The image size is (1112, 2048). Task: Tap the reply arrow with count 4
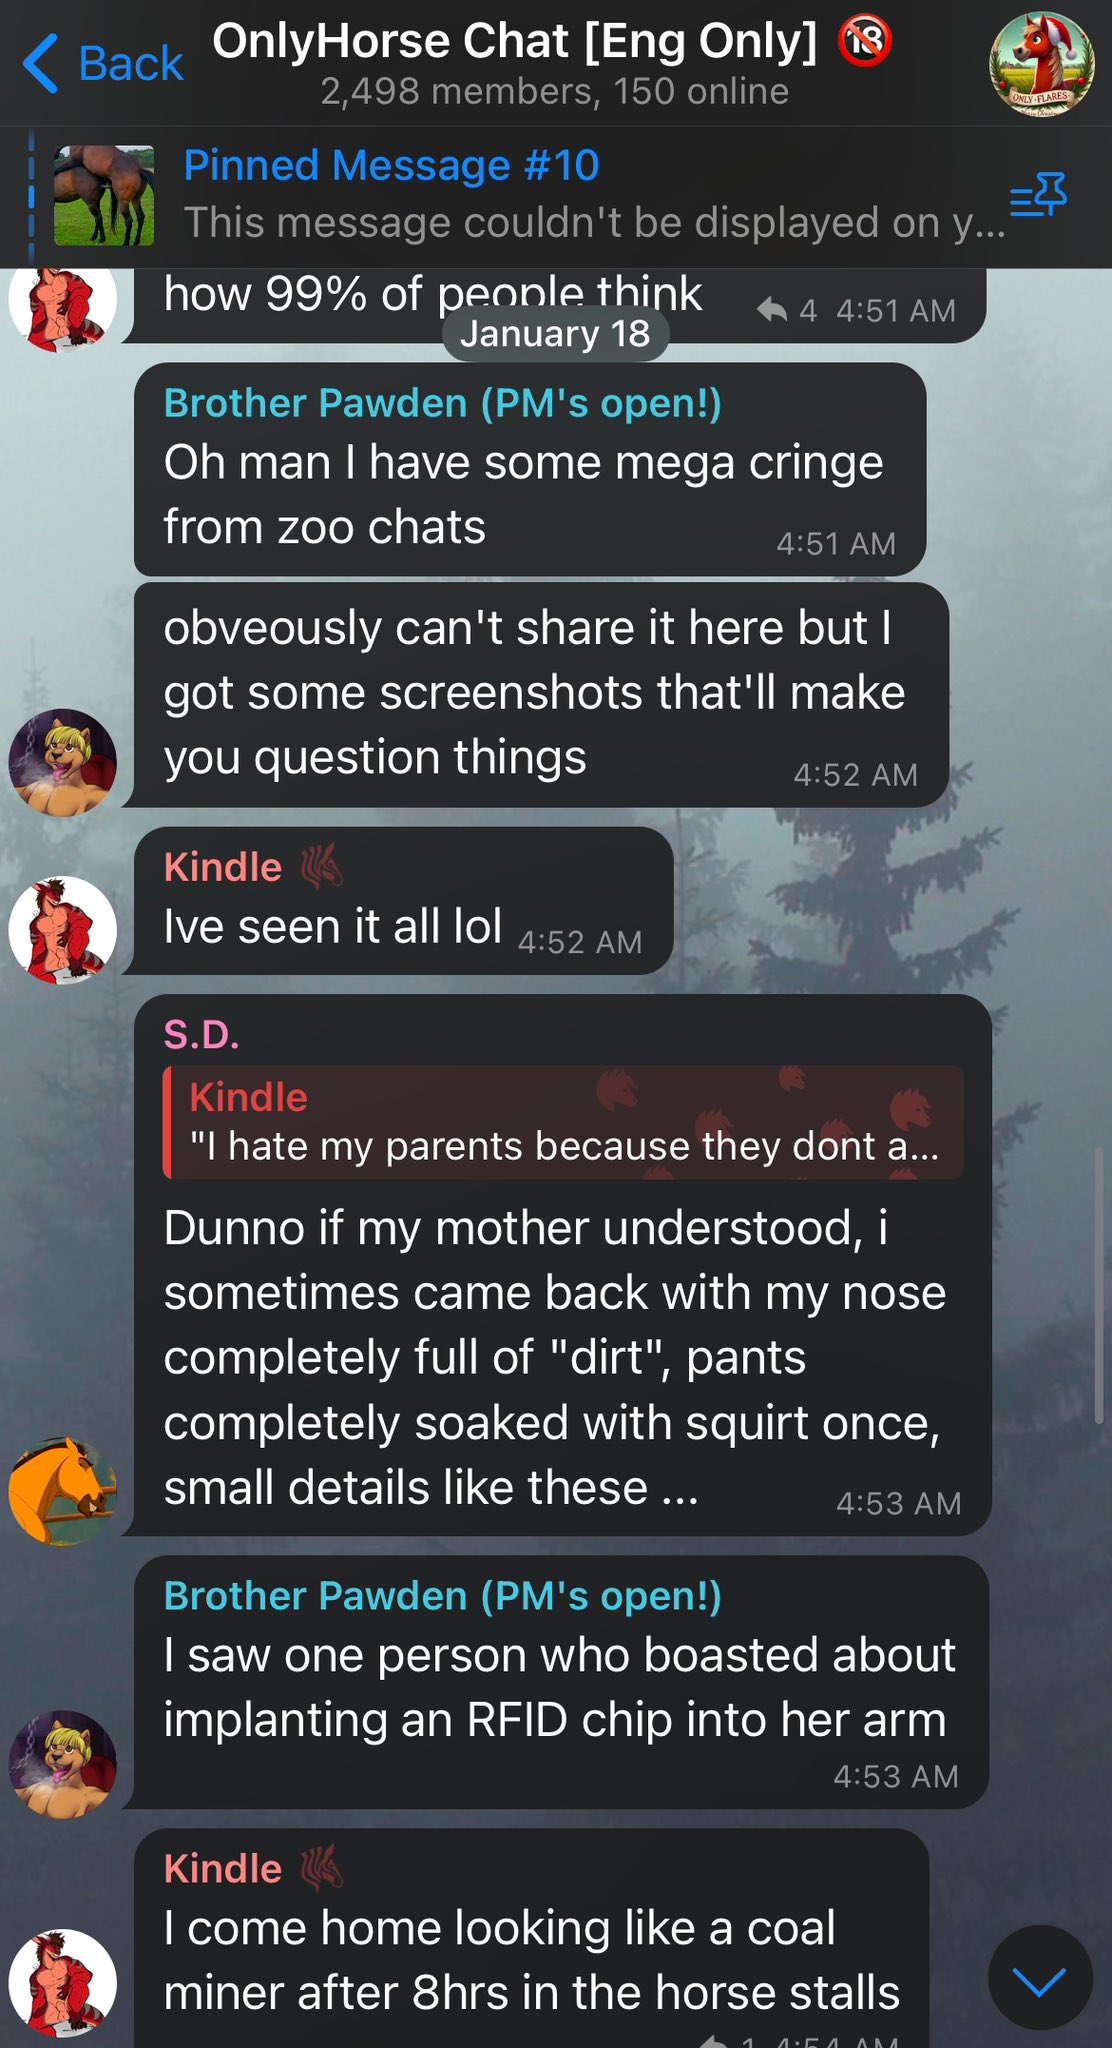pos(772,310)
